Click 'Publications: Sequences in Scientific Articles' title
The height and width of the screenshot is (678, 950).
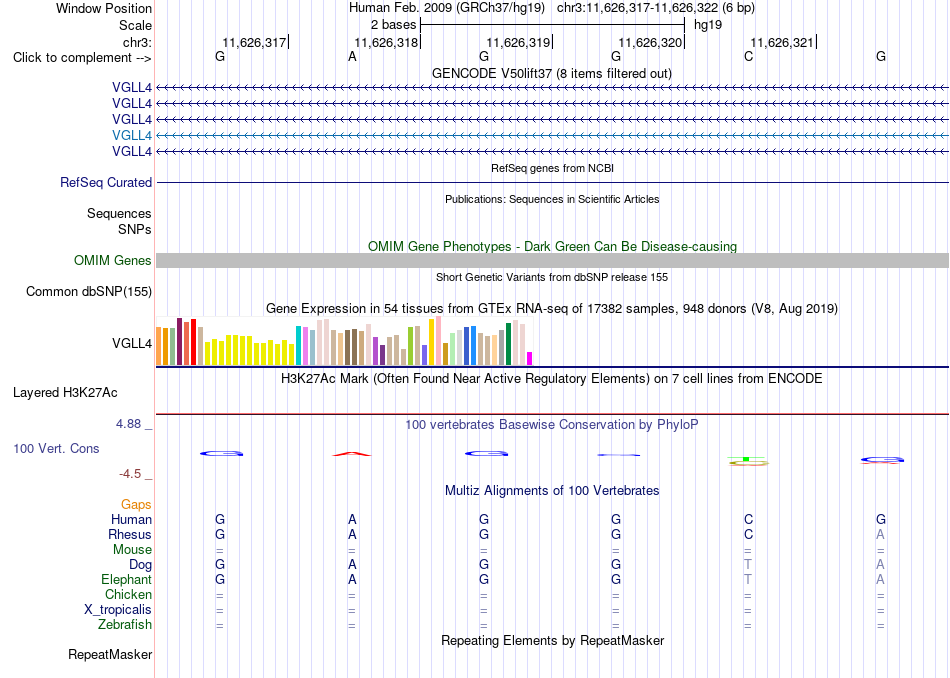click(x=552, y=199)
